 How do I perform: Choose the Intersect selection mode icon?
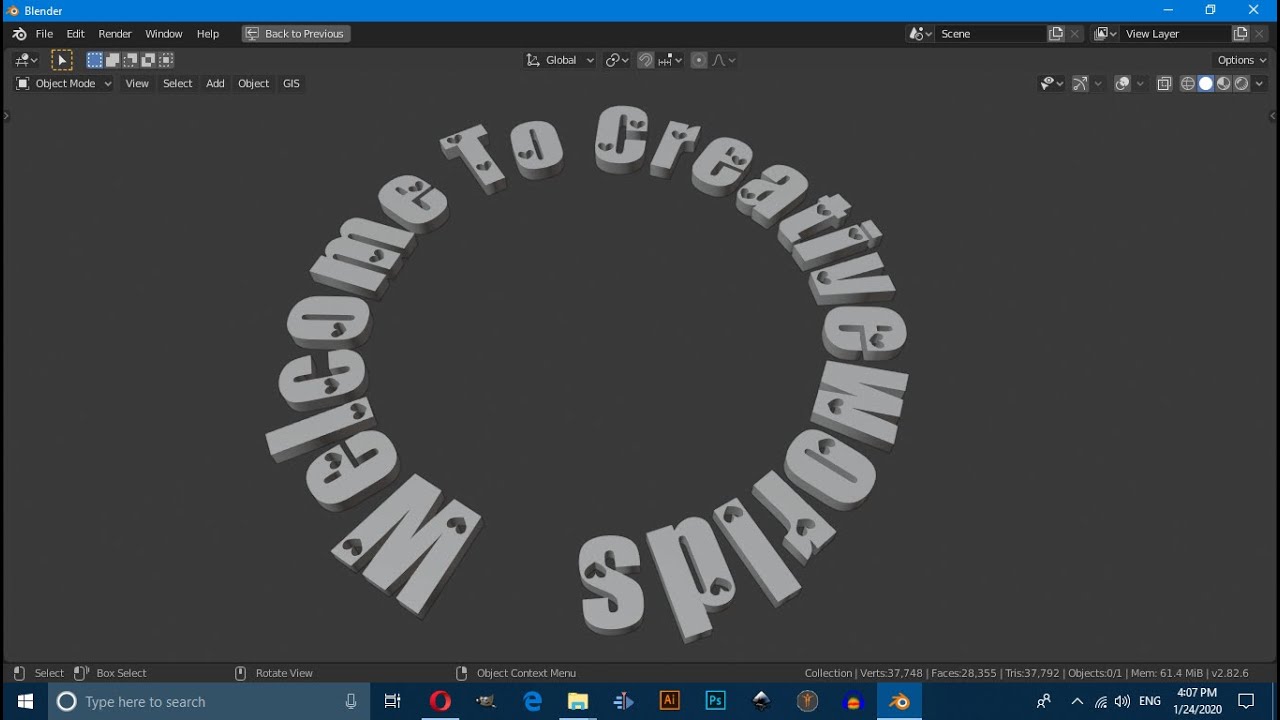point(166,60)
